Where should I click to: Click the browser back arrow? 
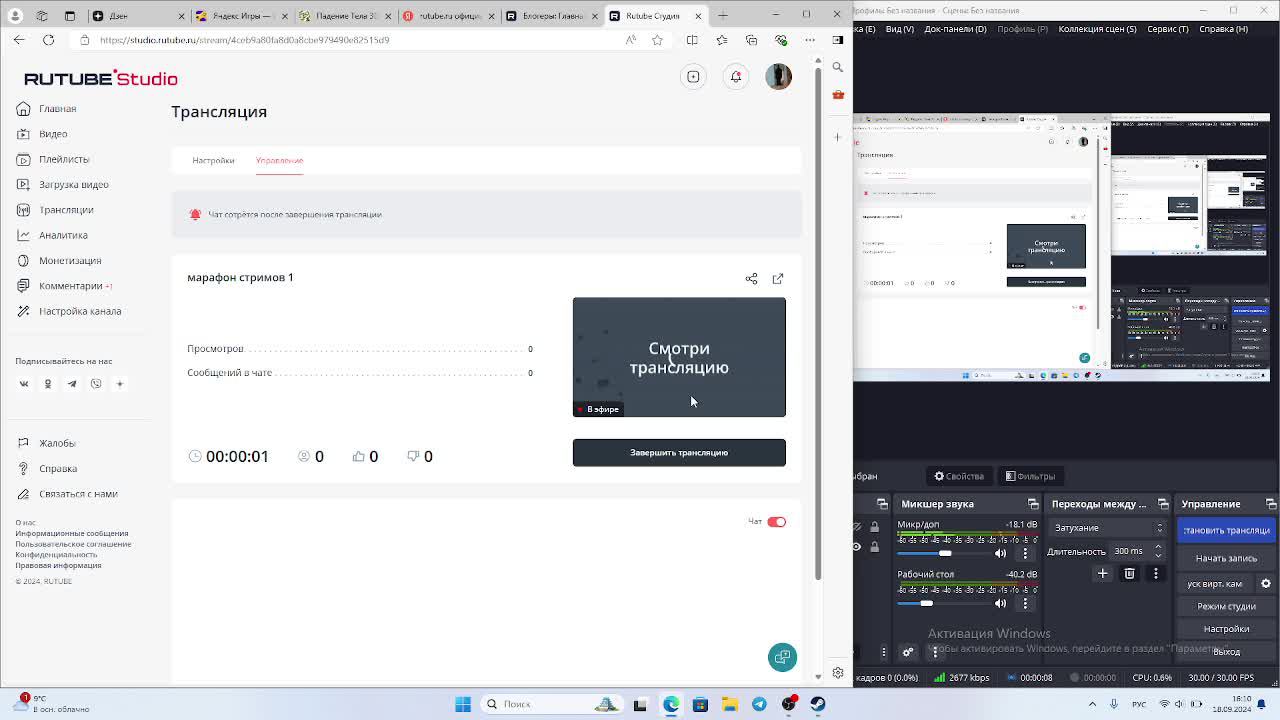click(19, 40)
